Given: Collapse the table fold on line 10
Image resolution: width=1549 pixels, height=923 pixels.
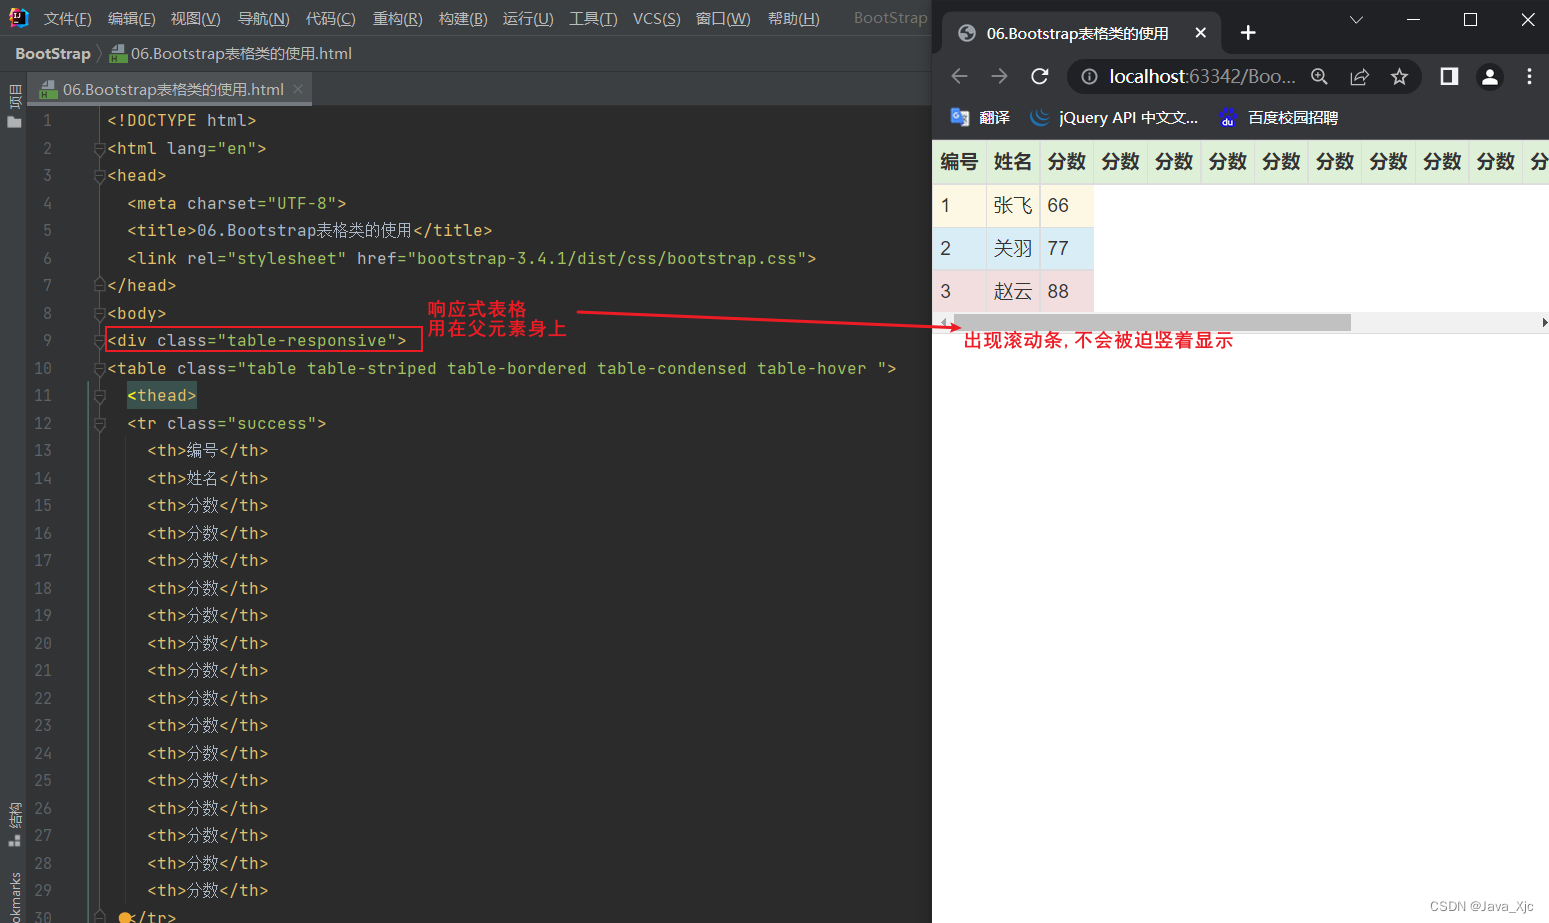Looking at the screenshot, I should coord(99,369).
